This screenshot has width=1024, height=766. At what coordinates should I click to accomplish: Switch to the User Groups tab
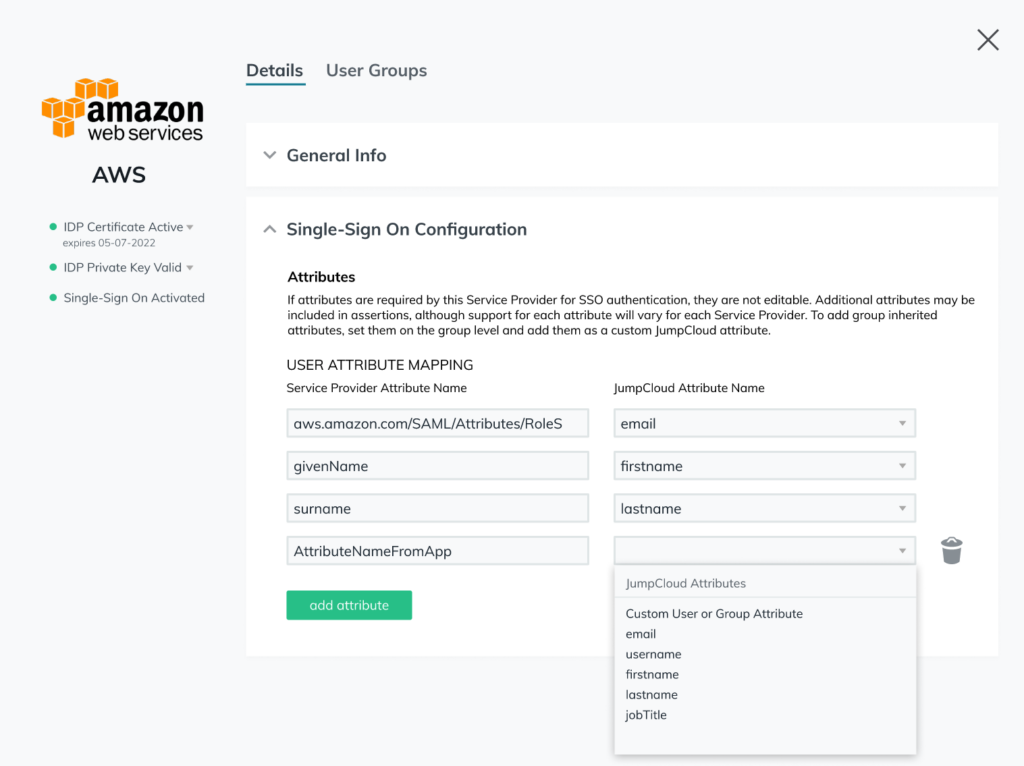[x=376, y=71]
